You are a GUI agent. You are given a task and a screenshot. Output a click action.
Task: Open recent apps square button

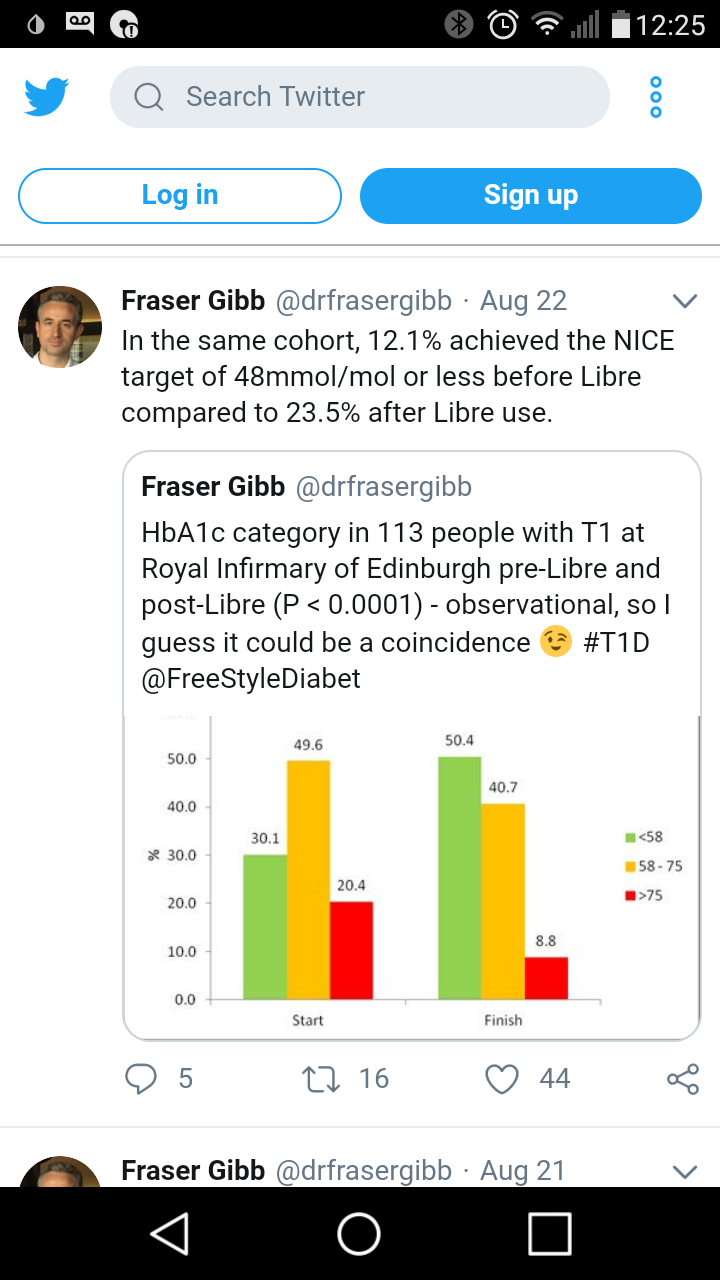click(x=549, y=1234)
